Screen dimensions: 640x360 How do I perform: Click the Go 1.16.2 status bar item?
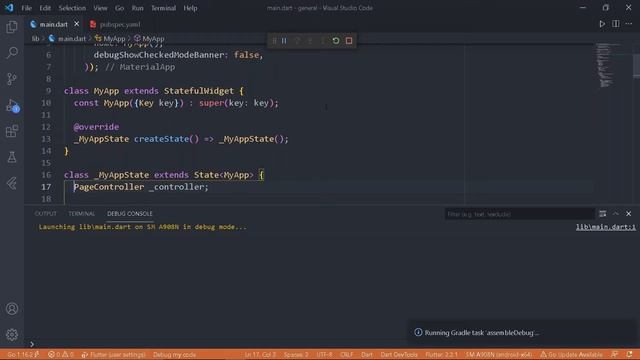point(23,355)
